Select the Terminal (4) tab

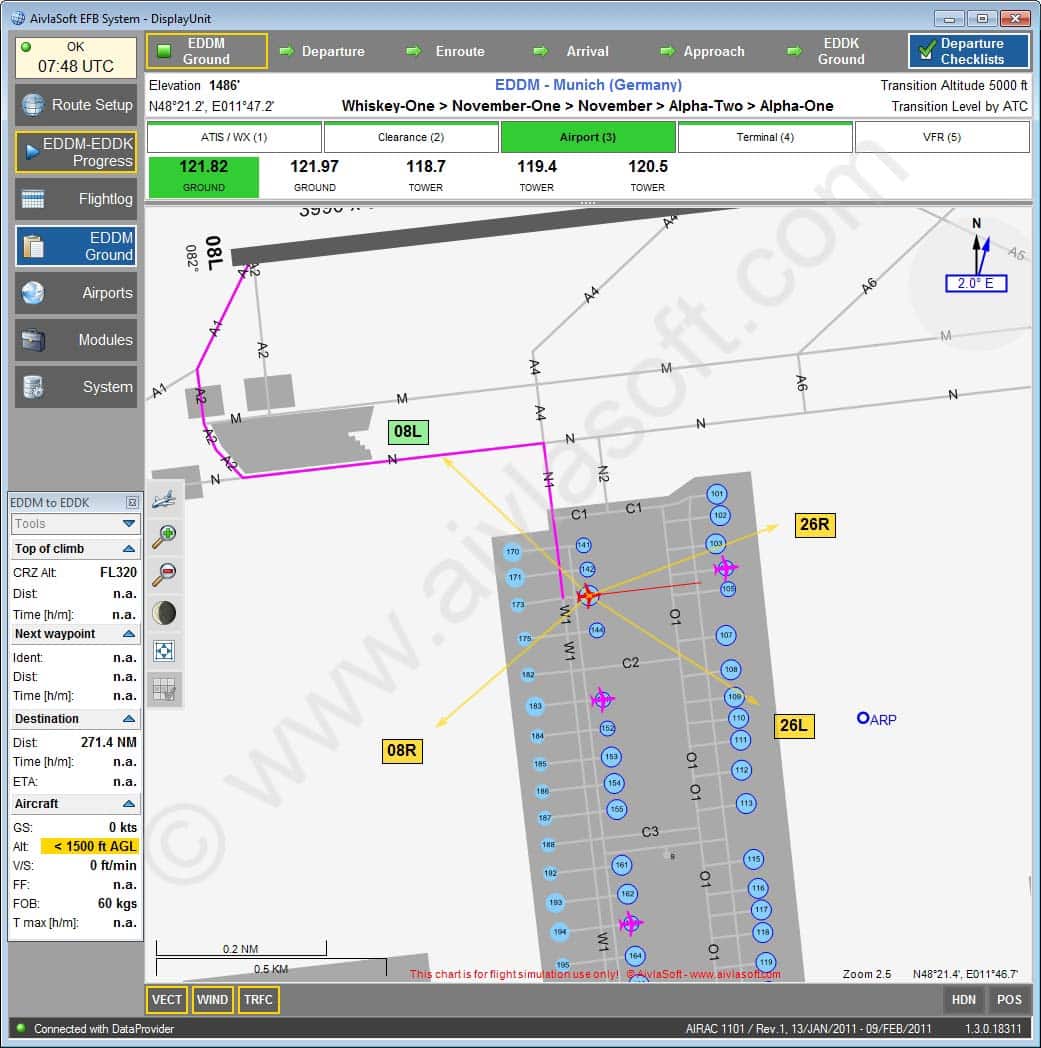tap(765, 137)
